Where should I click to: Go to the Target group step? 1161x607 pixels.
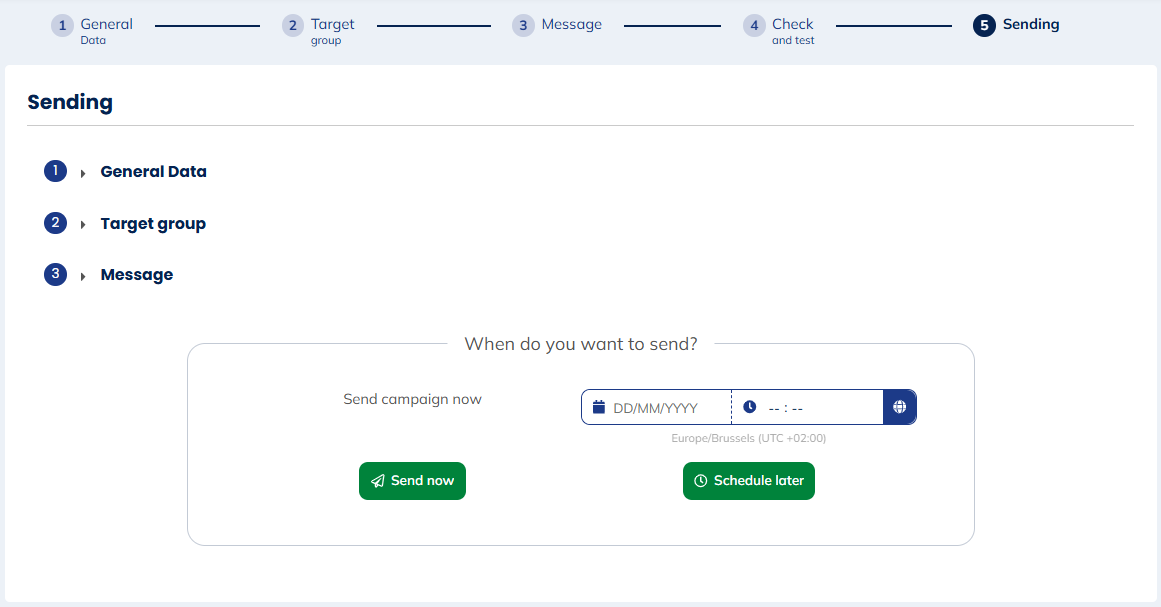(x=331, y=25)
